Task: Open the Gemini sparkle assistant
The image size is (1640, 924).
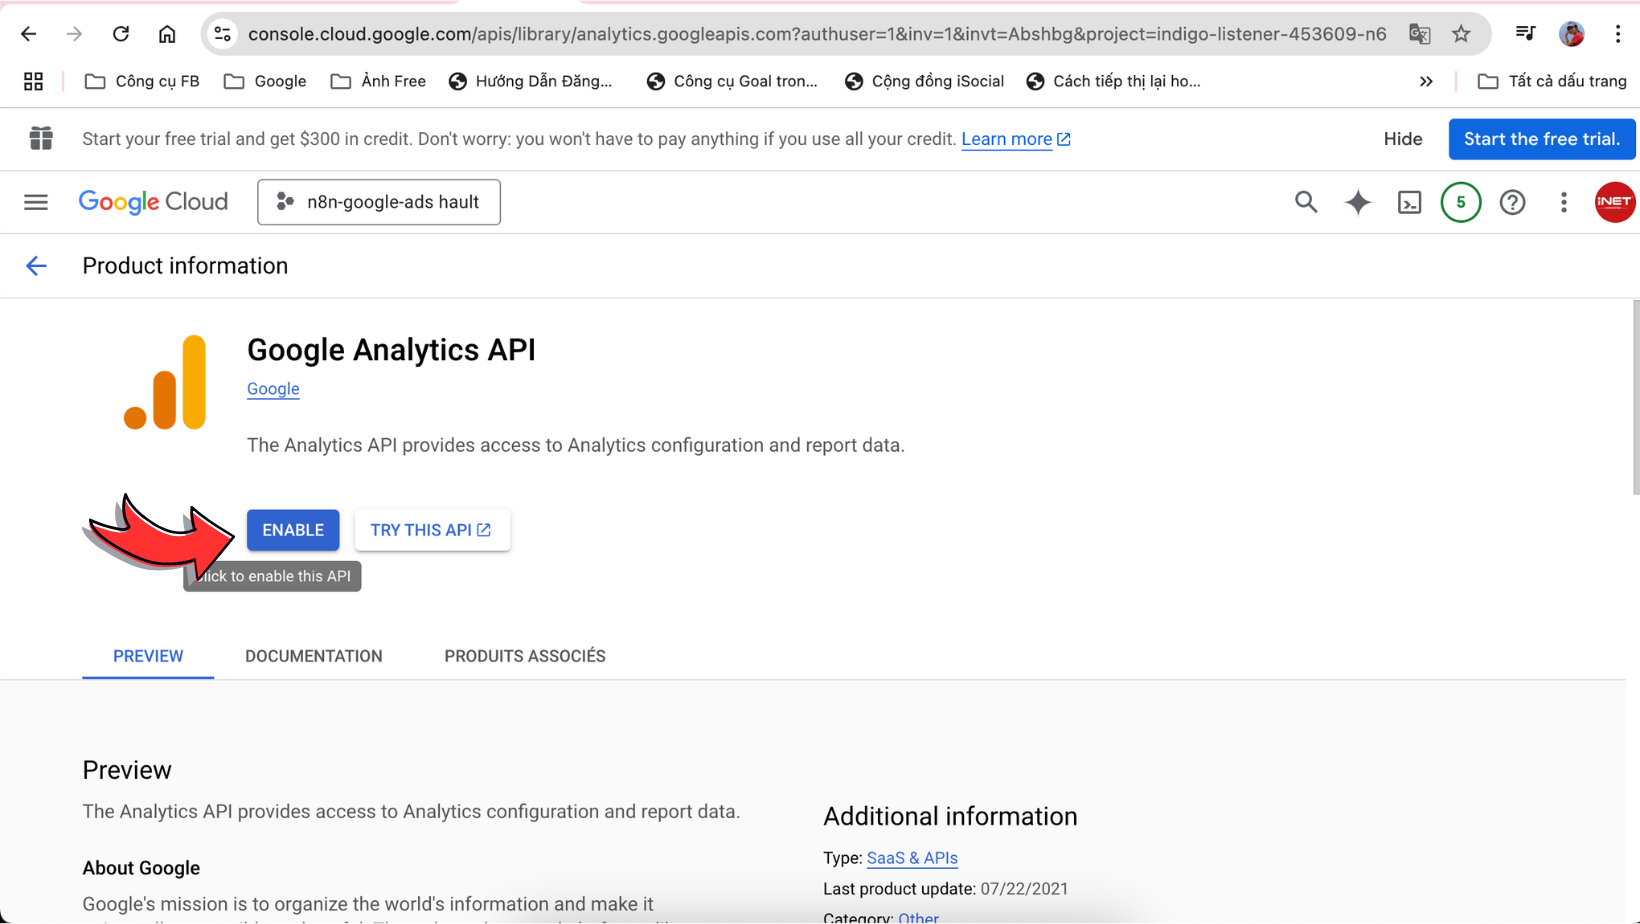Action: point(1358,202)
